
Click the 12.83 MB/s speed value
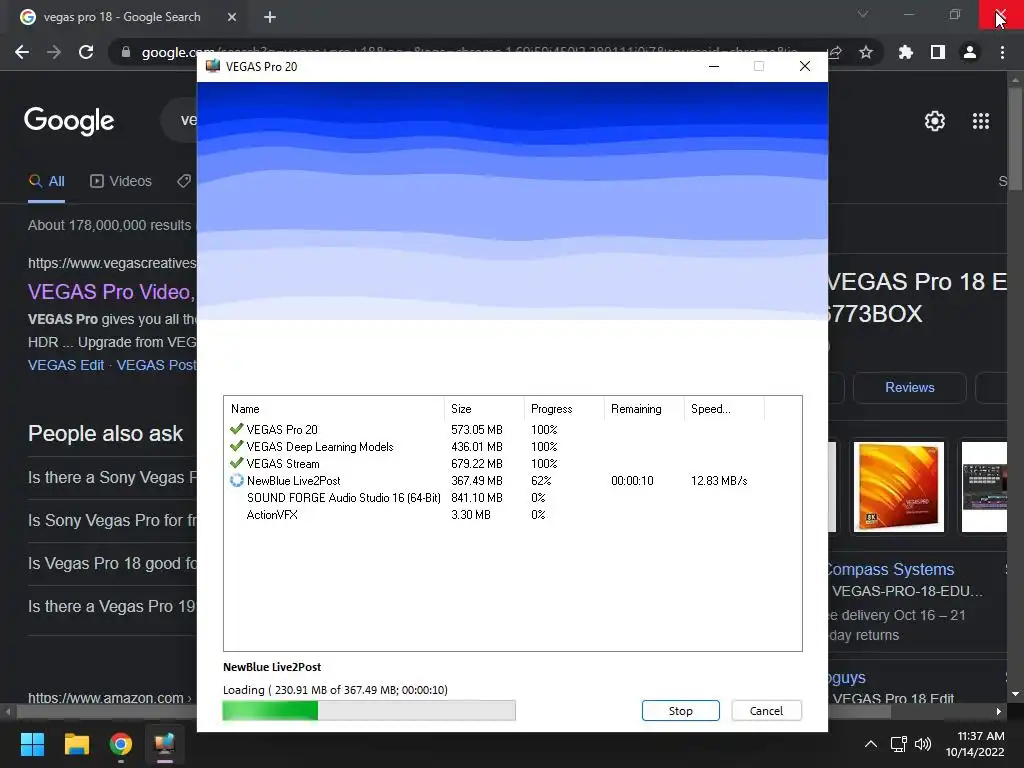[719, 481]
